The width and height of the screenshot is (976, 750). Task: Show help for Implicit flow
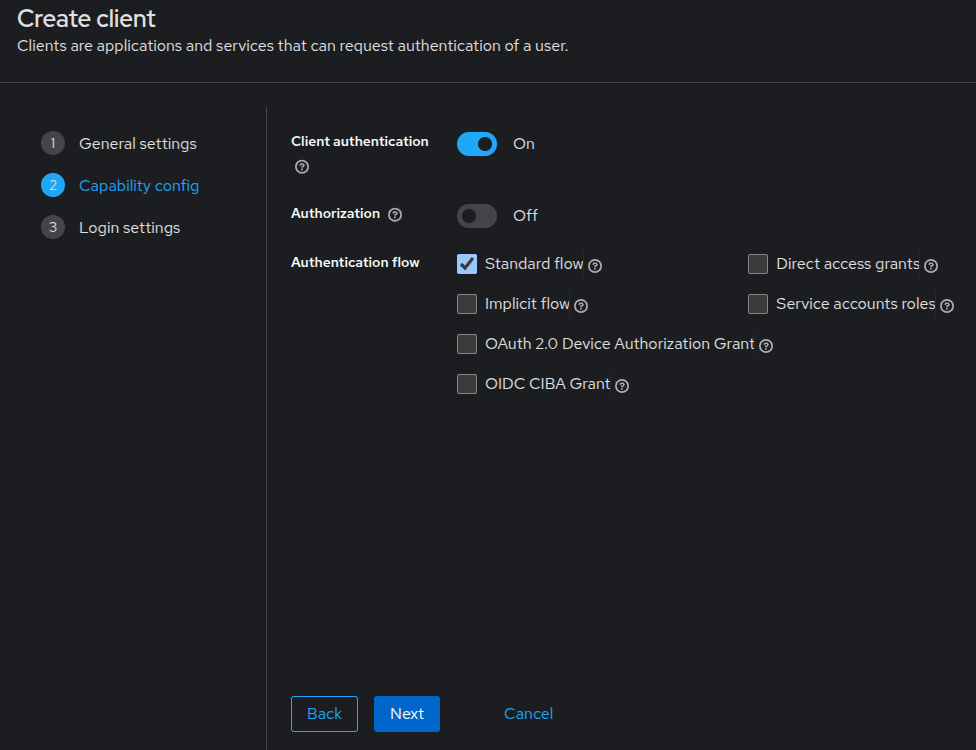pos(581,306)
